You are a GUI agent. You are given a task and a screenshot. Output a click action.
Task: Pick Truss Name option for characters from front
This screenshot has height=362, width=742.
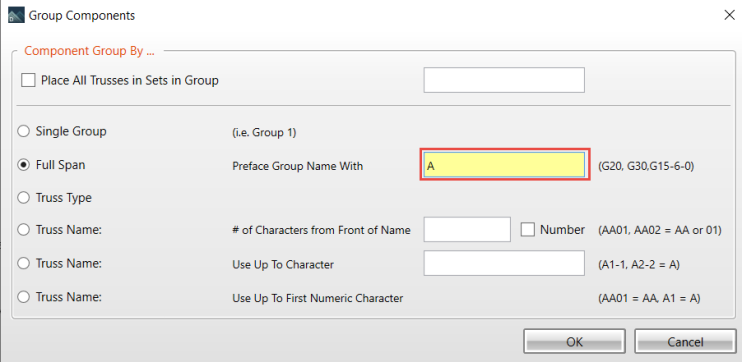click(x=23, y=230)
